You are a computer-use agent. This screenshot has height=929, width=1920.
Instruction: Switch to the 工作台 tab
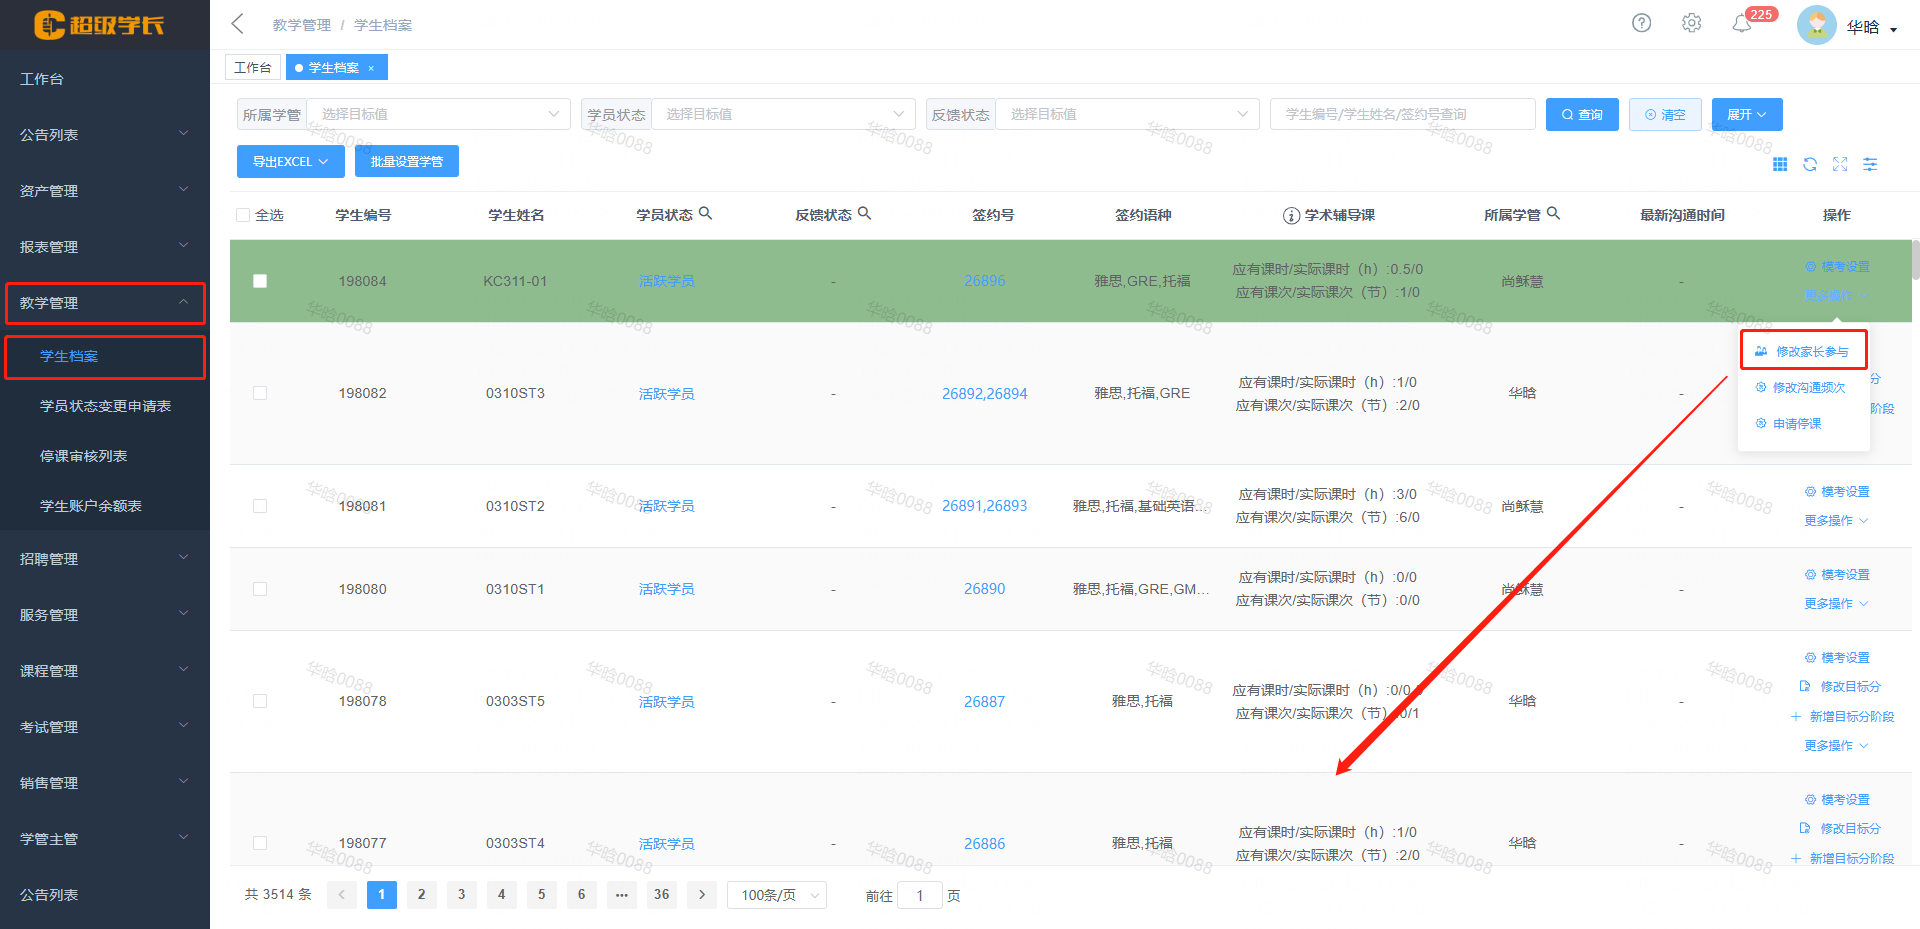(252, 67)
